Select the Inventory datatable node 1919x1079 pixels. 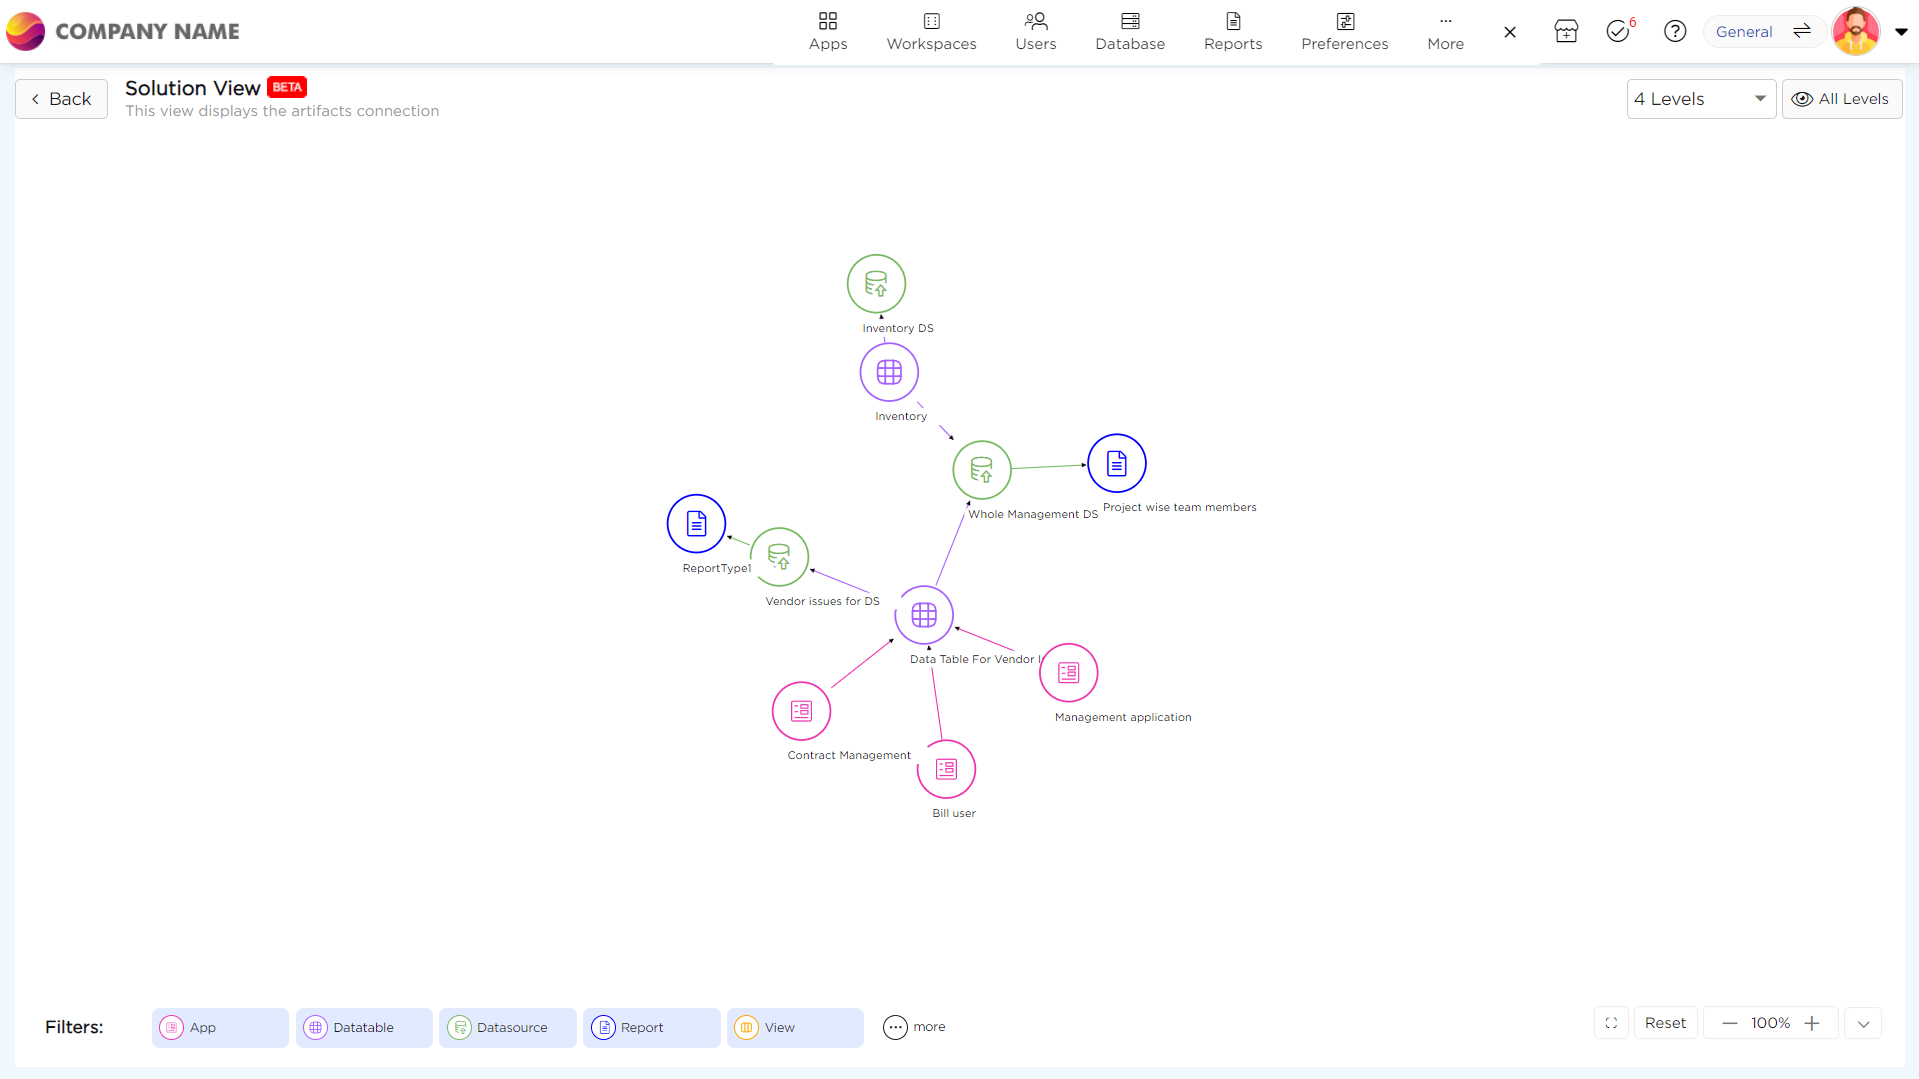coord(889,373)
